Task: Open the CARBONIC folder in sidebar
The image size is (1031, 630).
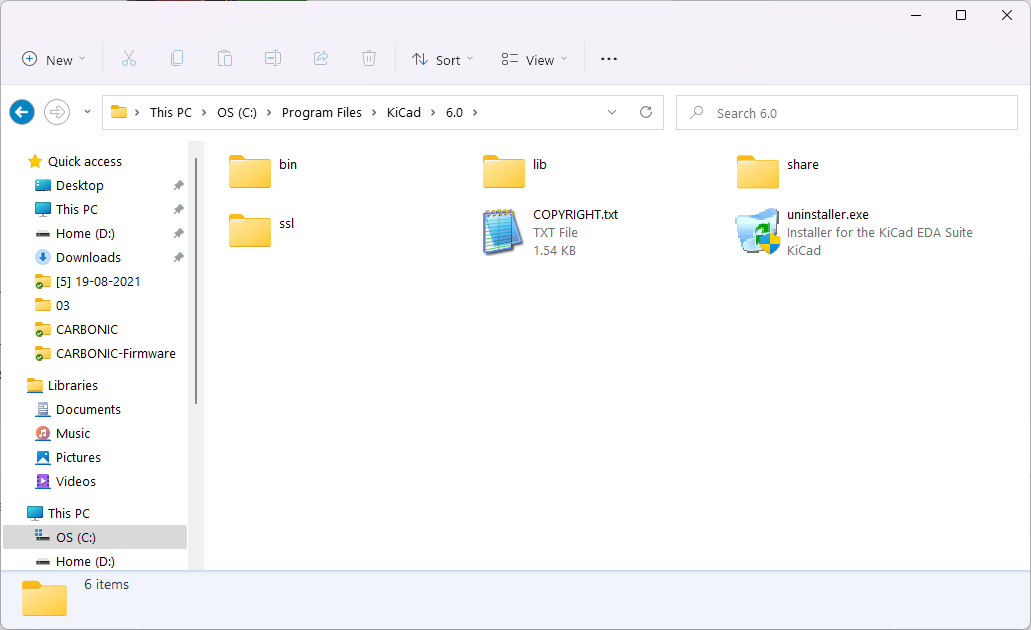Action: click(x=87, y=329)
